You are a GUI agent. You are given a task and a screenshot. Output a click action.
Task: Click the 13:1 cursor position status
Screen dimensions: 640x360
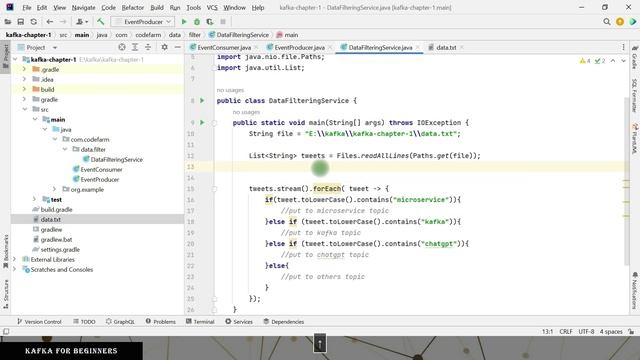547,331
